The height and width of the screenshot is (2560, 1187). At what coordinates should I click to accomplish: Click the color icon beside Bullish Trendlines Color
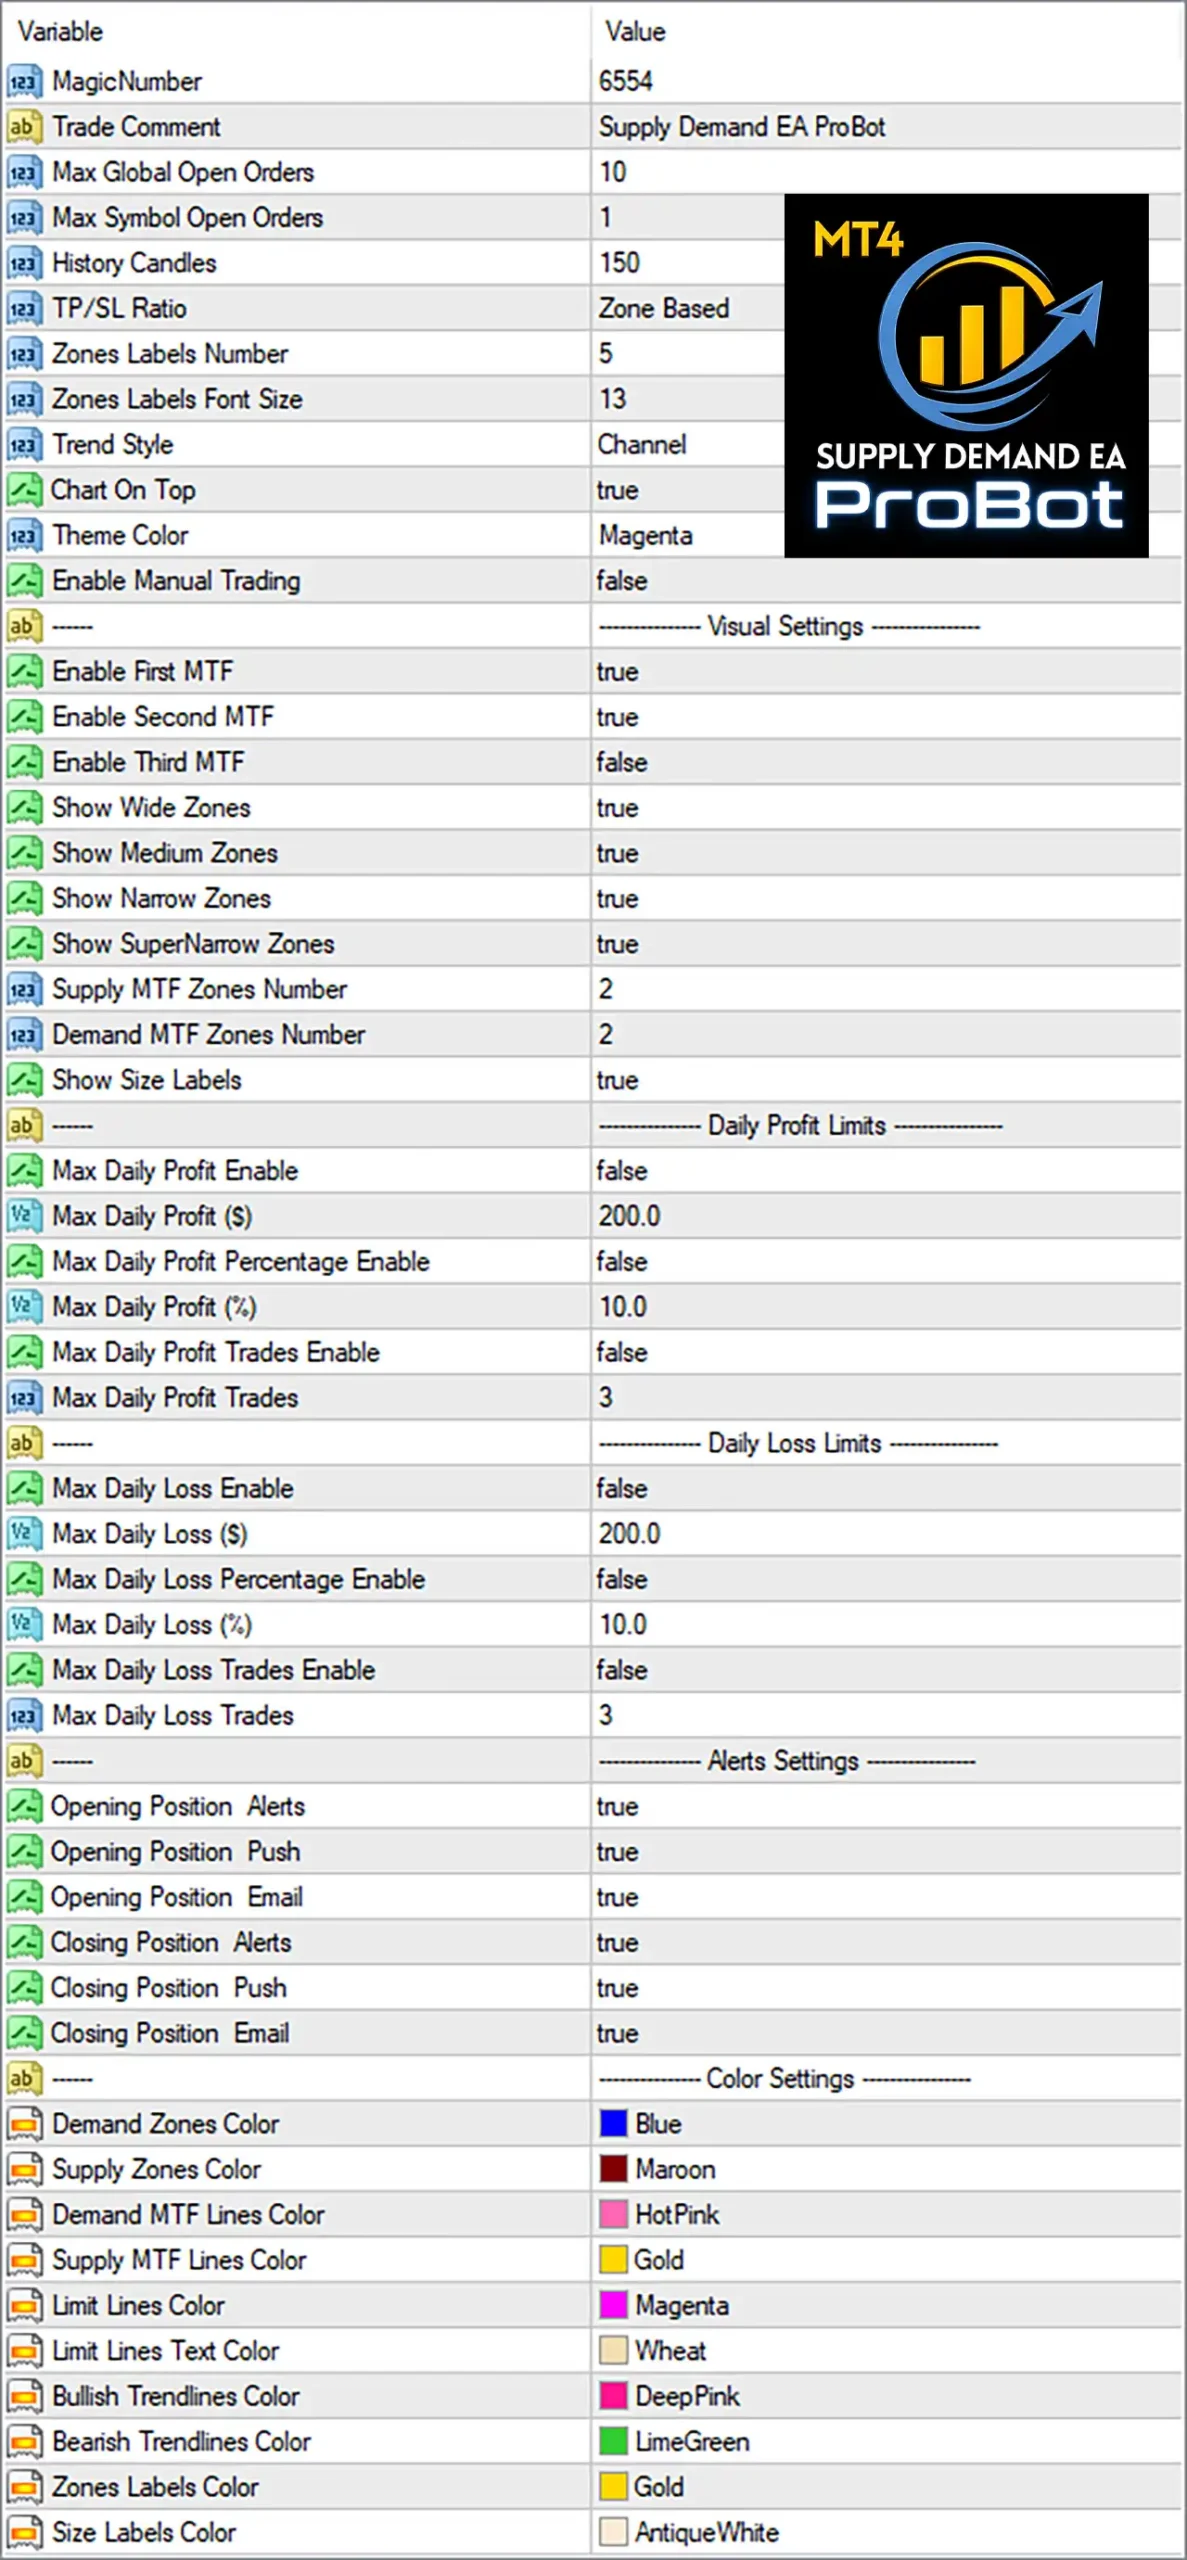pos(24,2397)
